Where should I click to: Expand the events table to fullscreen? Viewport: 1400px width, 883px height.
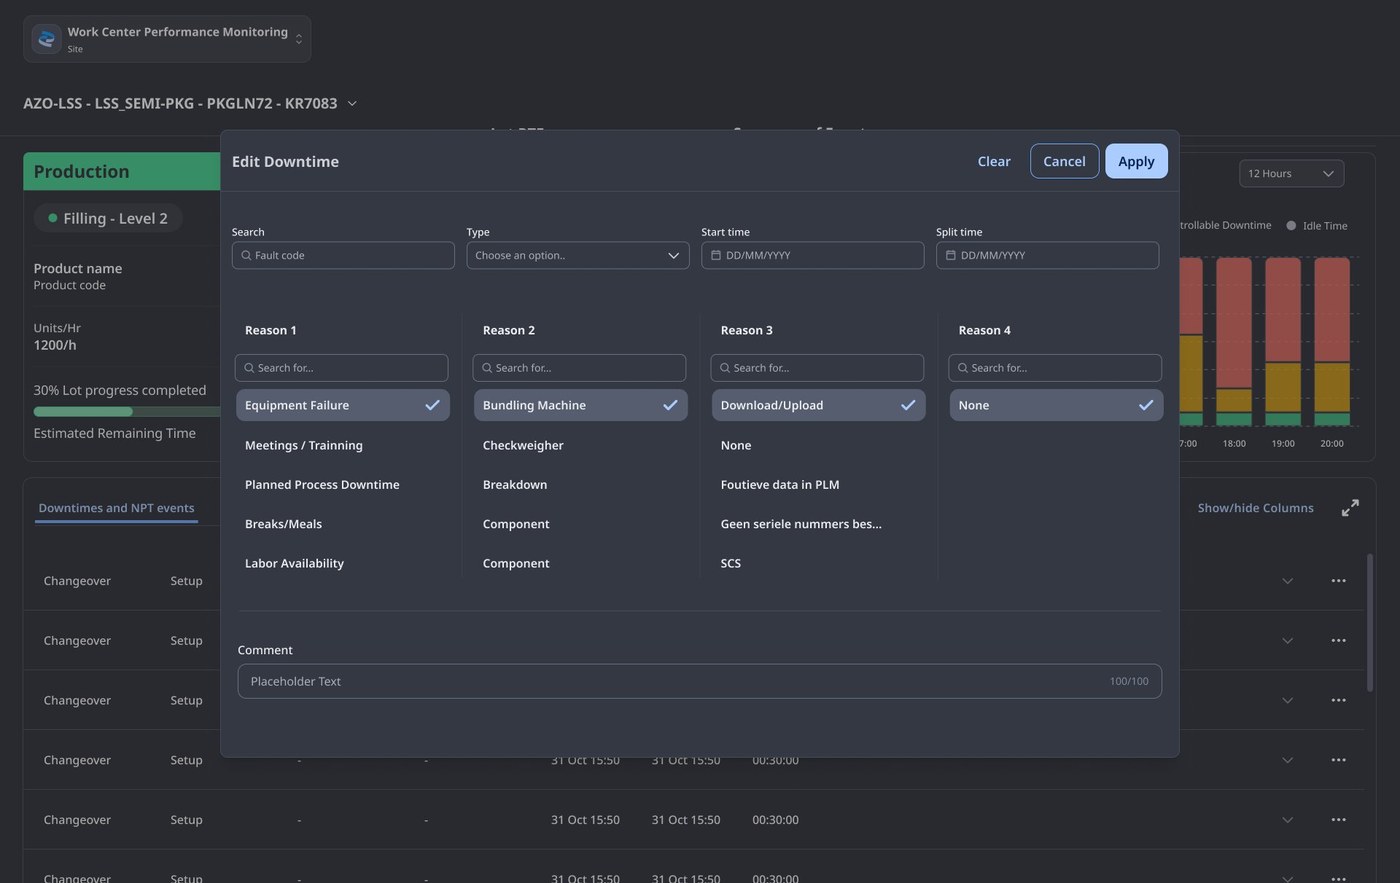1350,508
